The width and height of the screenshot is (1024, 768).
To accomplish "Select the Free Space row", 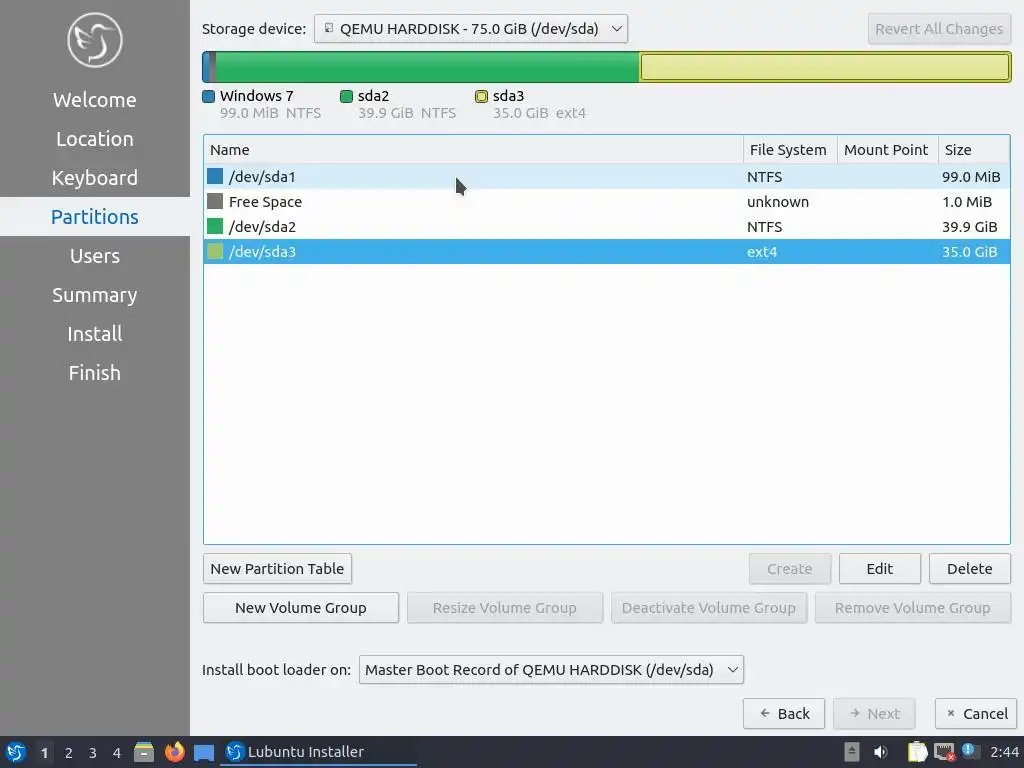I will [607, 202].
